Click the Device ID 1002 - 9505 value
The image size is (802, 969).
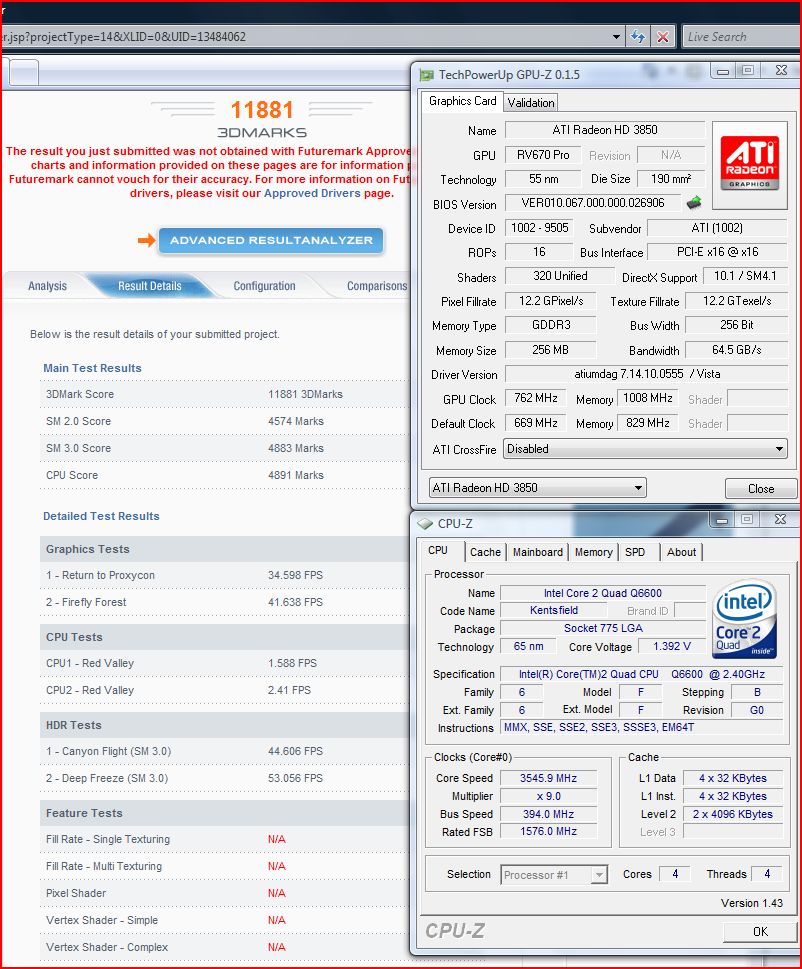pyautogui.click(x=539, y=227)
